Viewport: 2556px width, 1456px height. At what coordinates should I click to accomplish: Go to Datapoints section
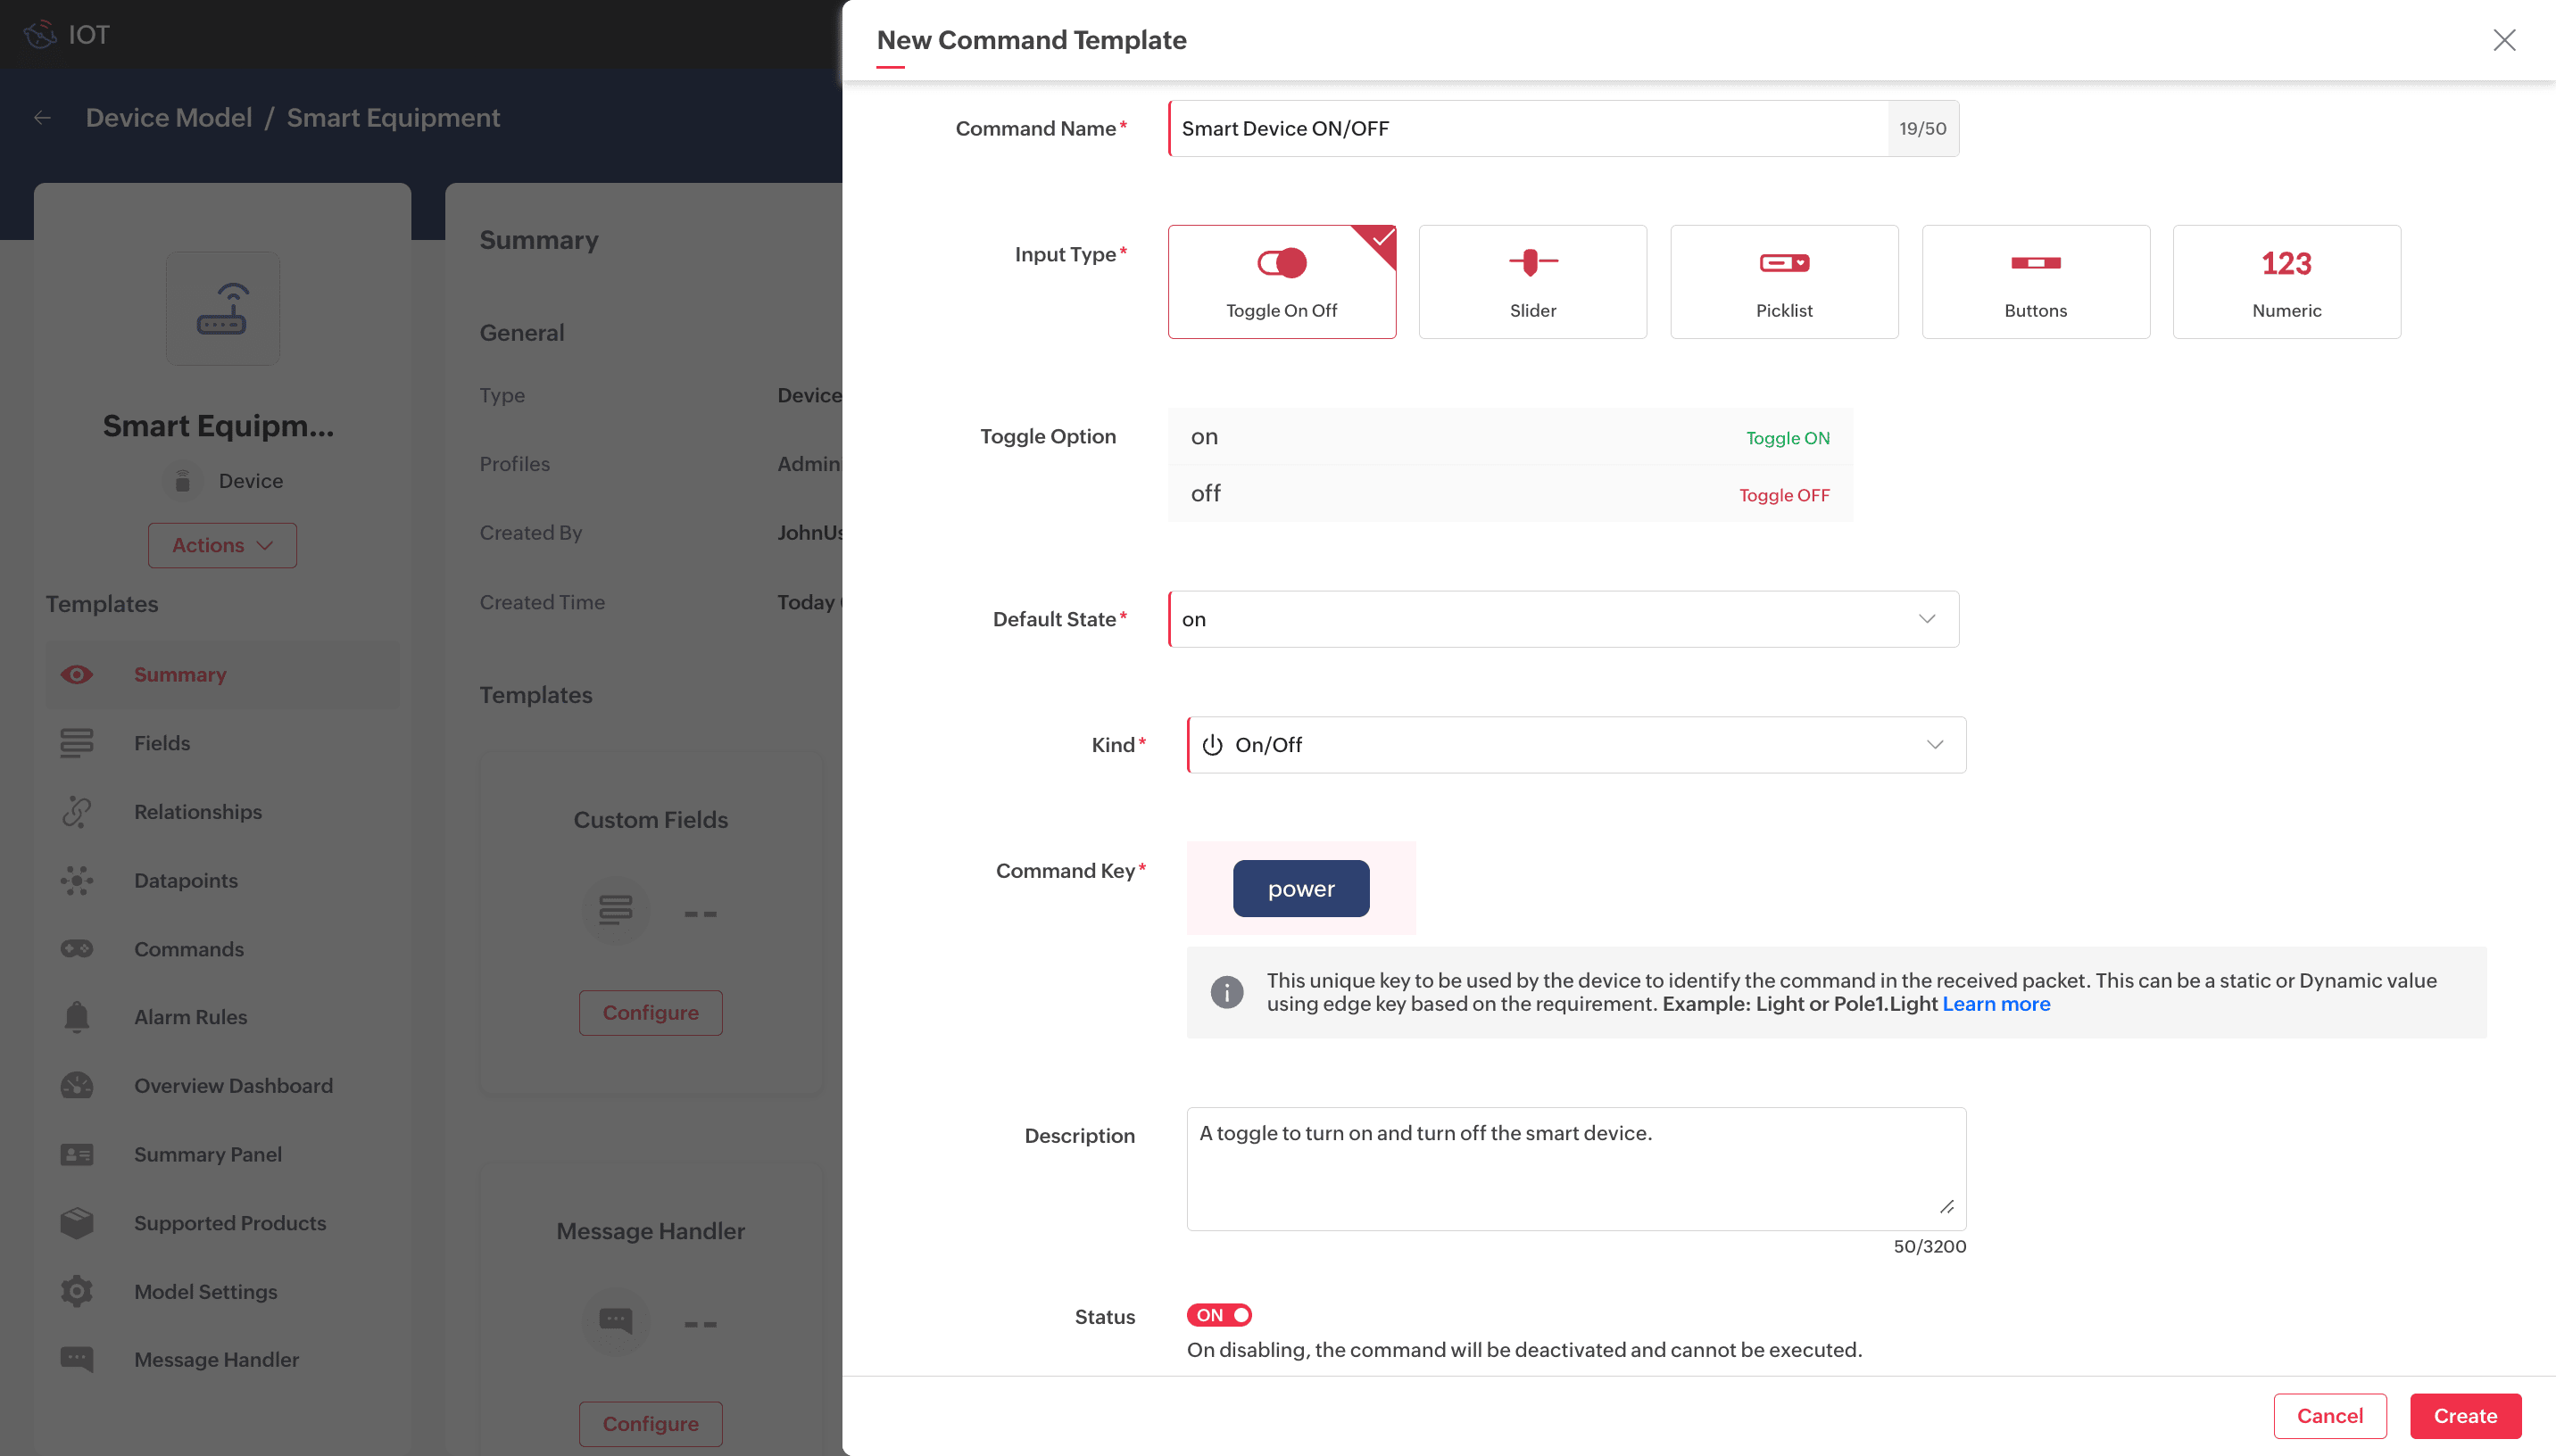pos(222,881)
